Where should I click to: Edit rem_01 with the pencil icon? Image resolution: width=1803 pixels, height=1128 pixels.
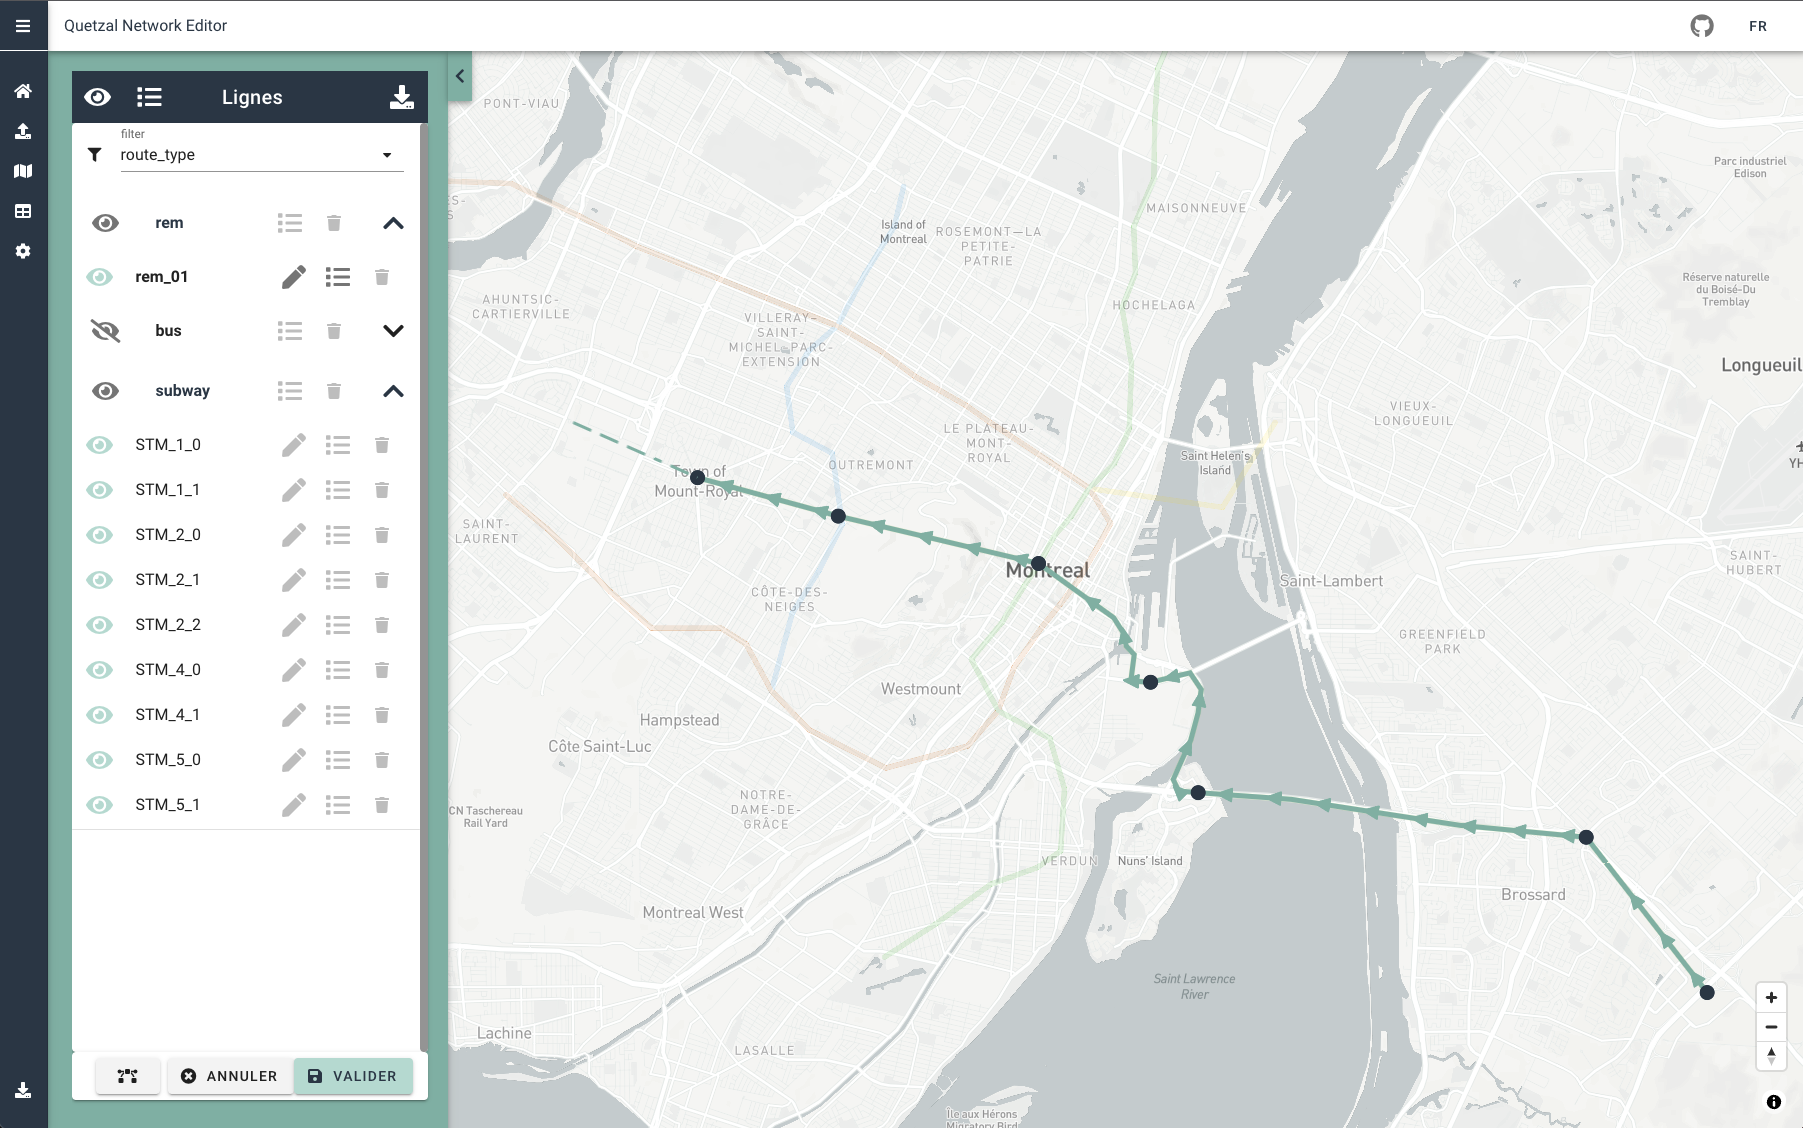click(x=292, y=277)
